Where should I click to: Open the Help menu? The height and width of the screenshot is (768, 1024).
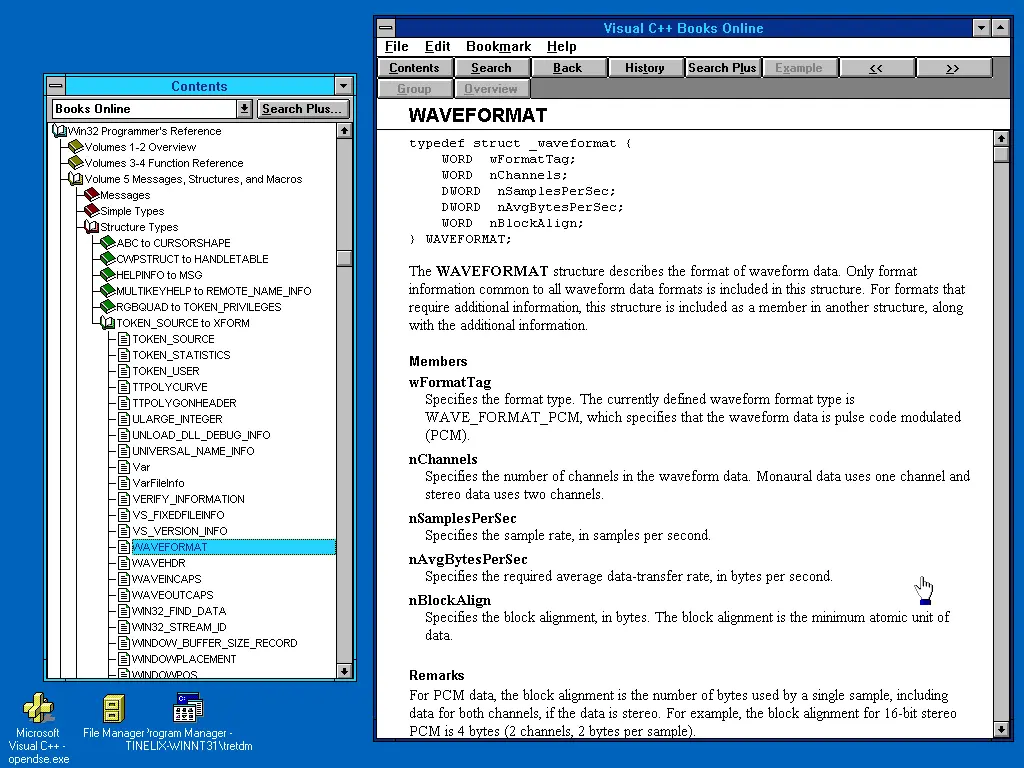pos(562,46)
